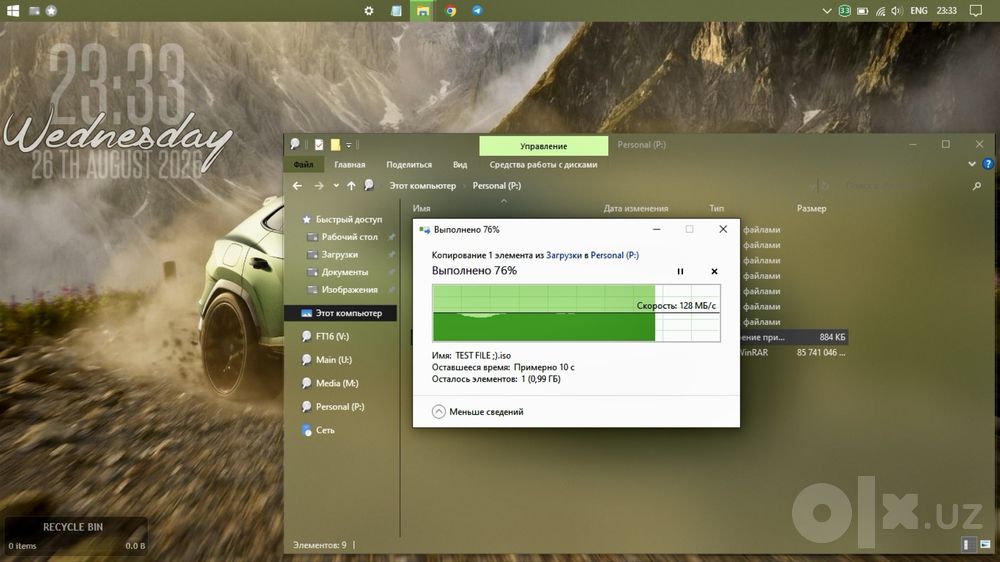Click the battery tray icon
This screenshot has height=562, width=1000.
862,11
